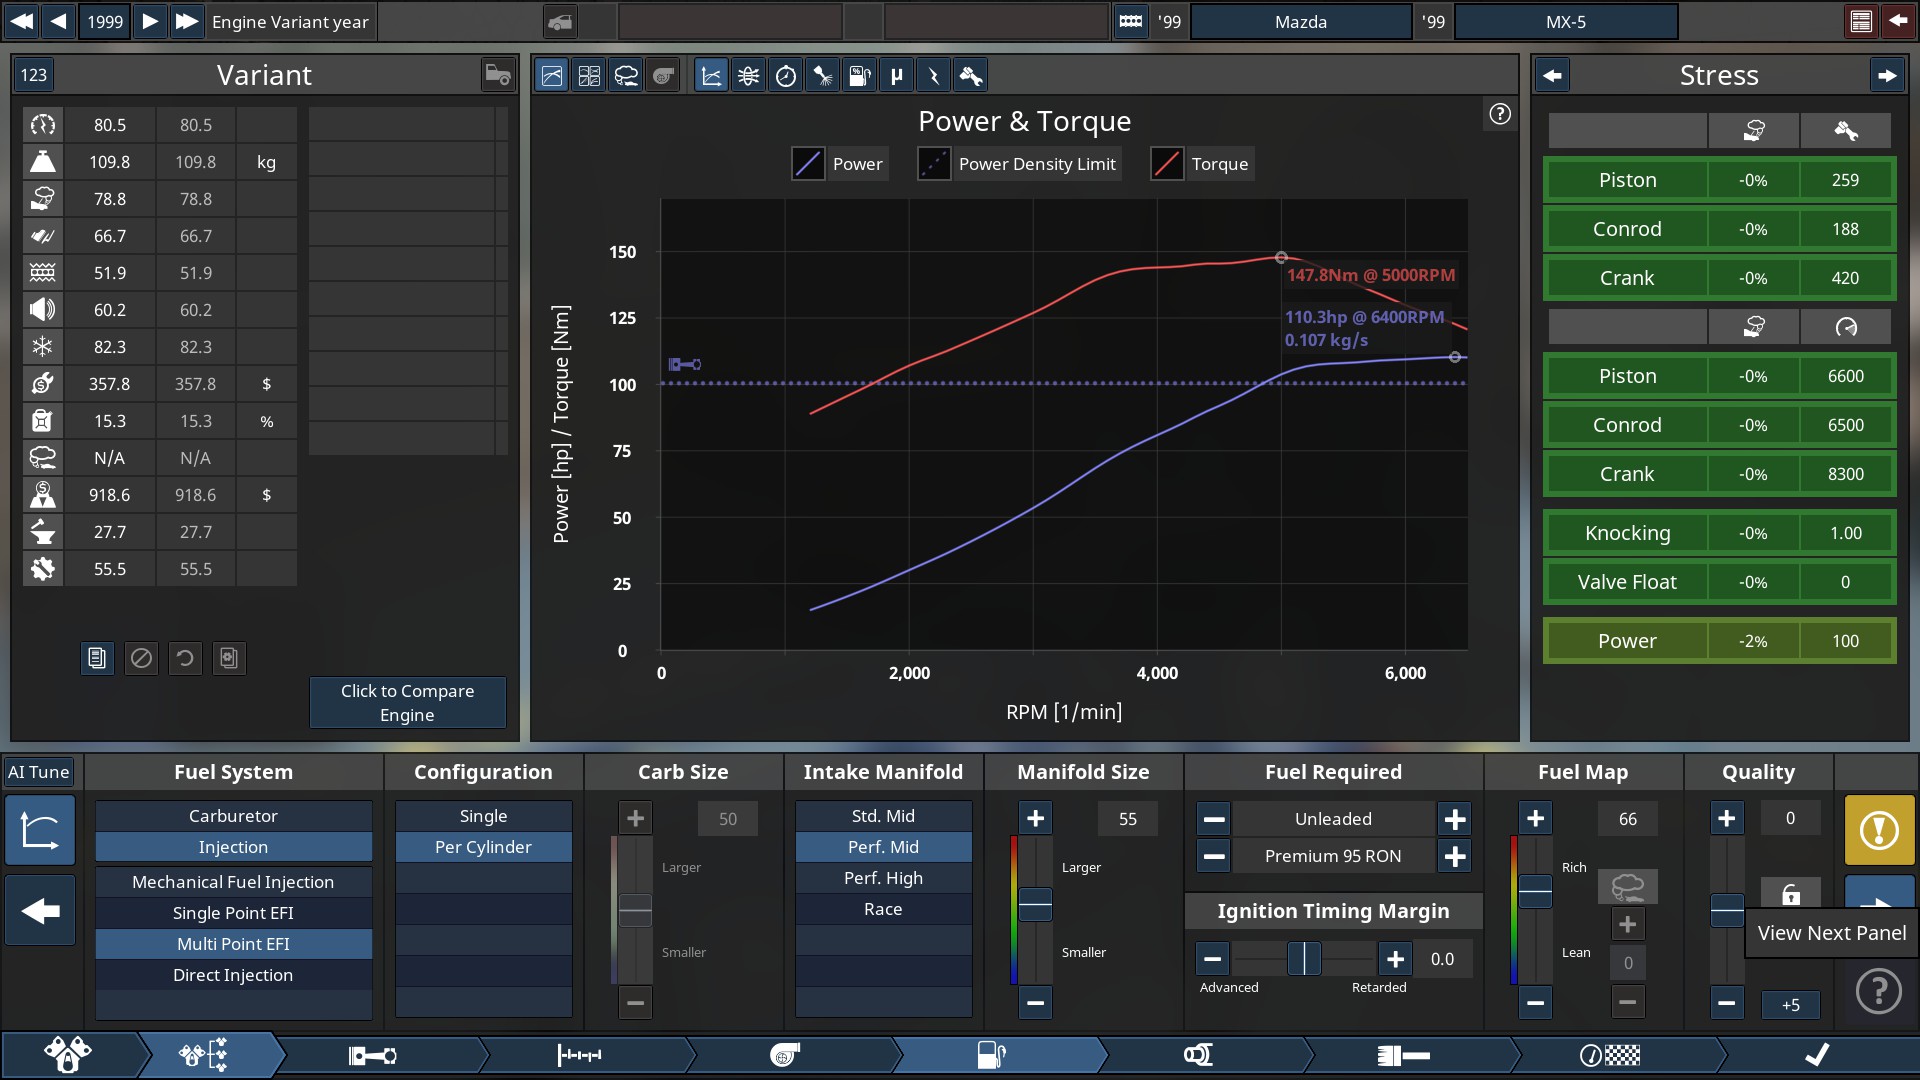The image size is (1920, 1080).
Task: Select Std. Mid intake manifold
Action: coord(883,816)
